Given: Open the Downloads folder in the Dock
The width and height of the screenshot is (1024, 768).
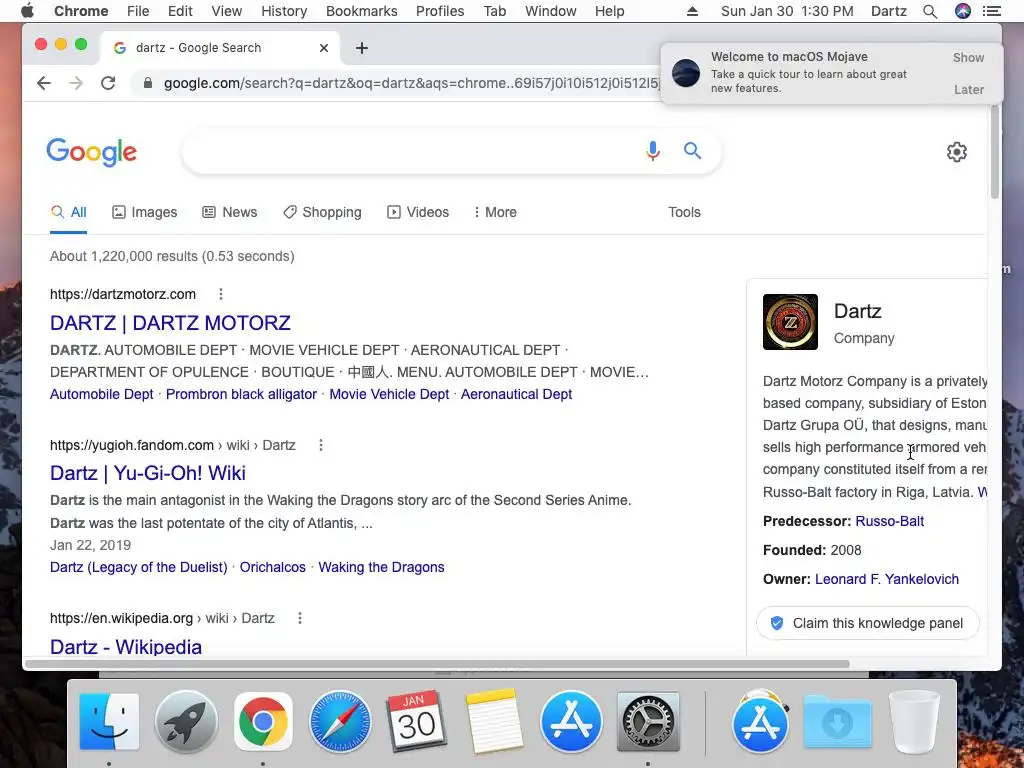Looking at the screenshot, I should tap(838, 722).
